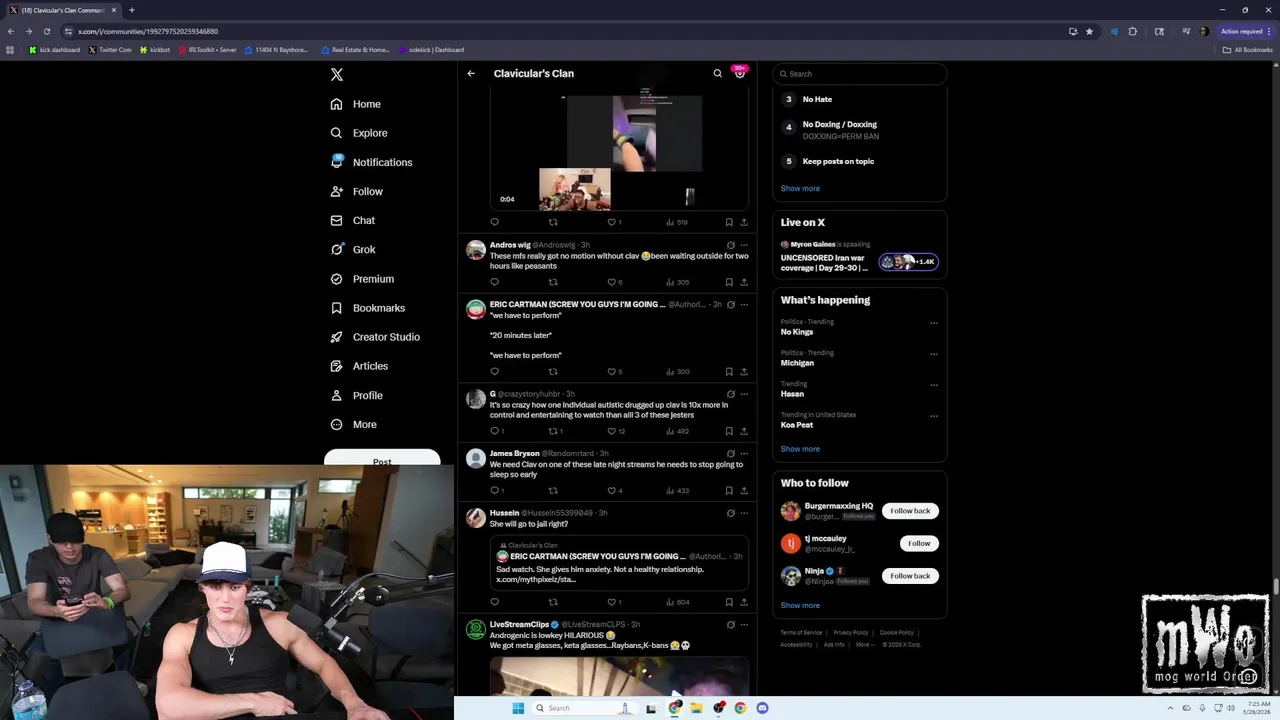The height and width of the screenshot is (720, 1280).
Task: Search within Clavicular's Clan community
Action: 717,73
